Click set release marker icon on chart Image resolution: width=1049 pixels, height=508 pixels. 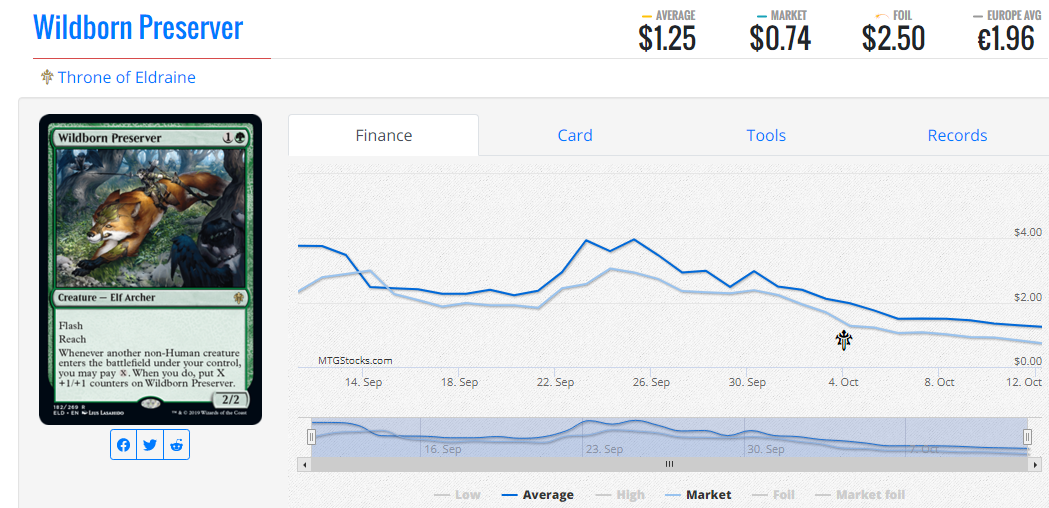pyautogui.click(x=844, y=340)
